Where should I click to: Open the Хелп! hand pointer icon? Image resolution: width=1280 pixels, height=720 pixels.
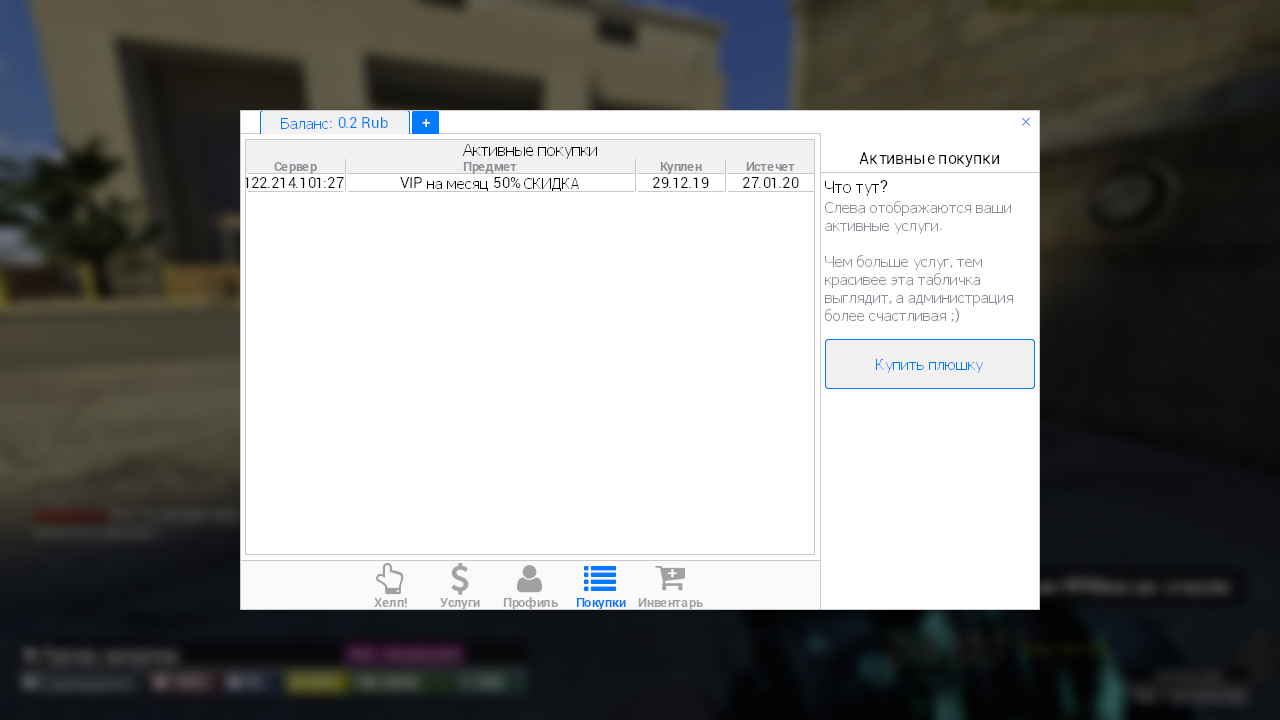click(x=390, y=580)
